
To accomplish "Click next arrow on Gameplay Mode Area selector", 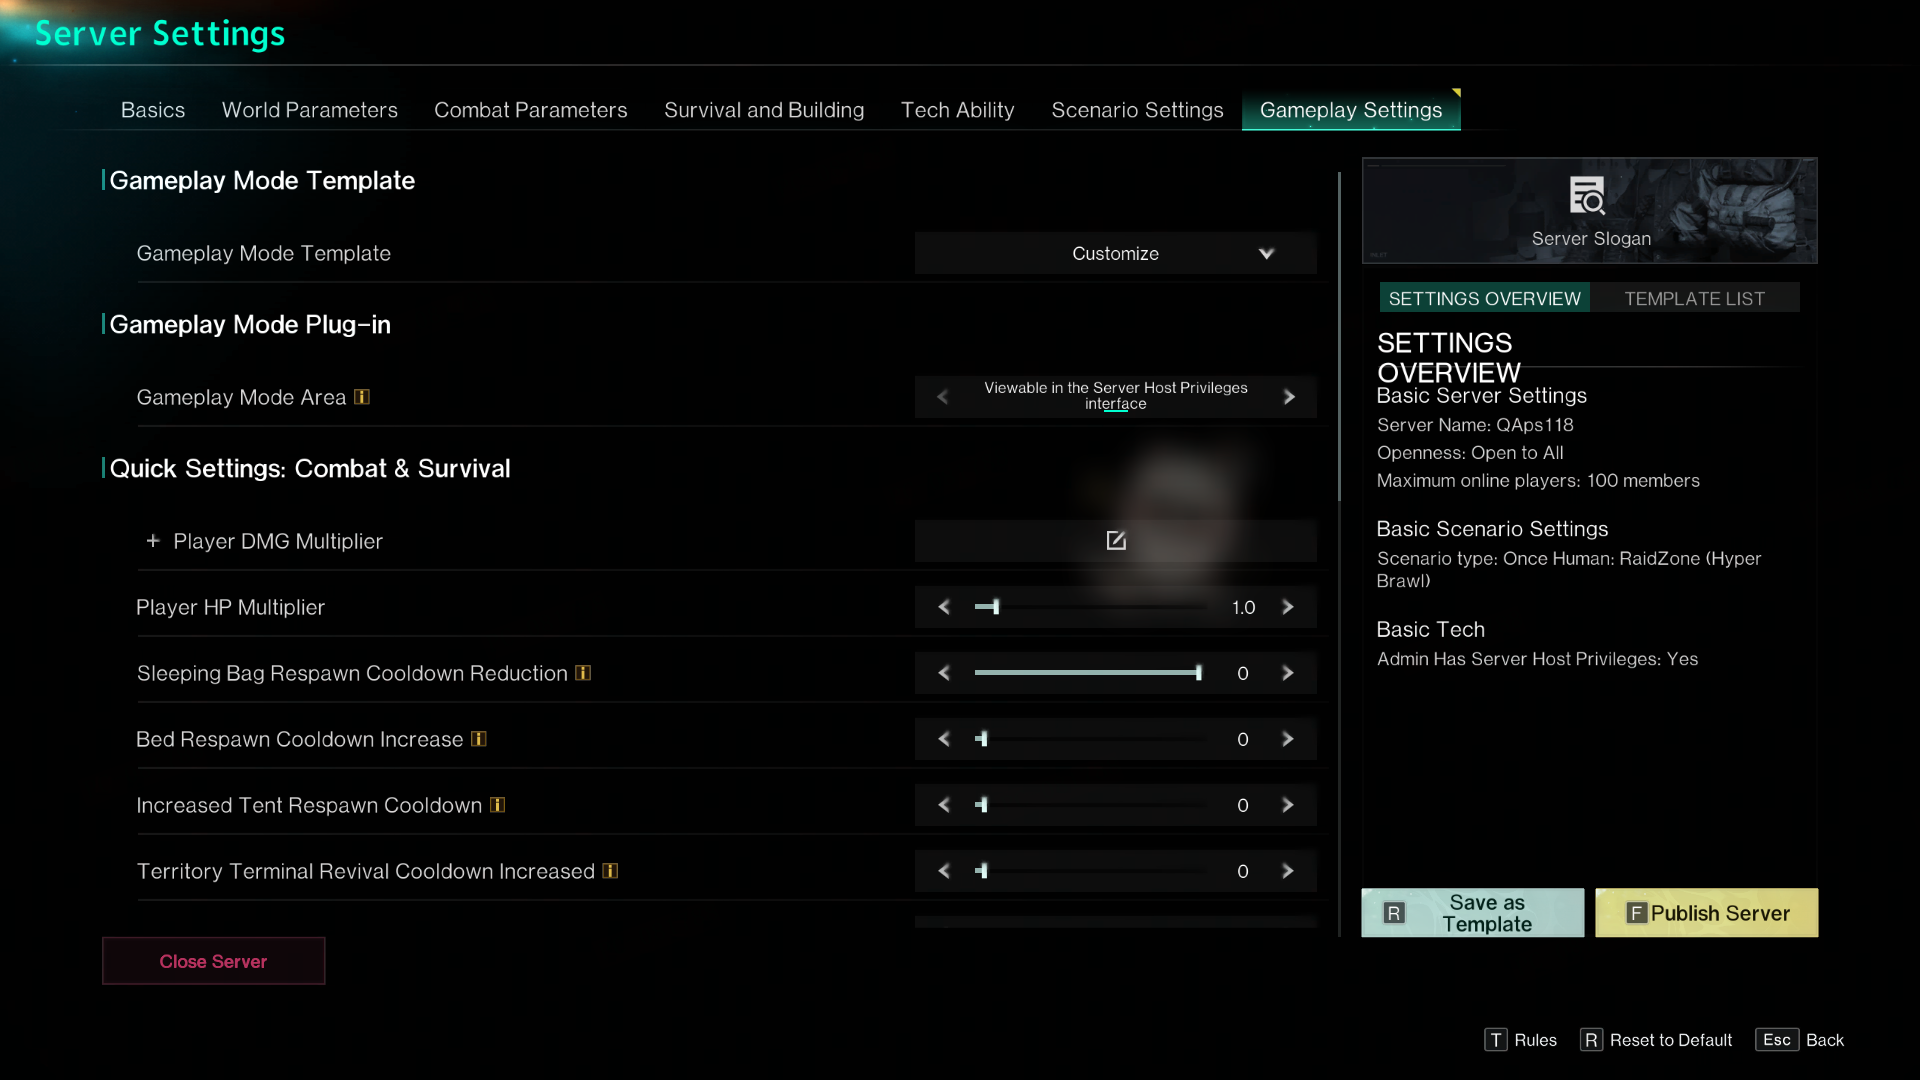I will coord(1289,397).
